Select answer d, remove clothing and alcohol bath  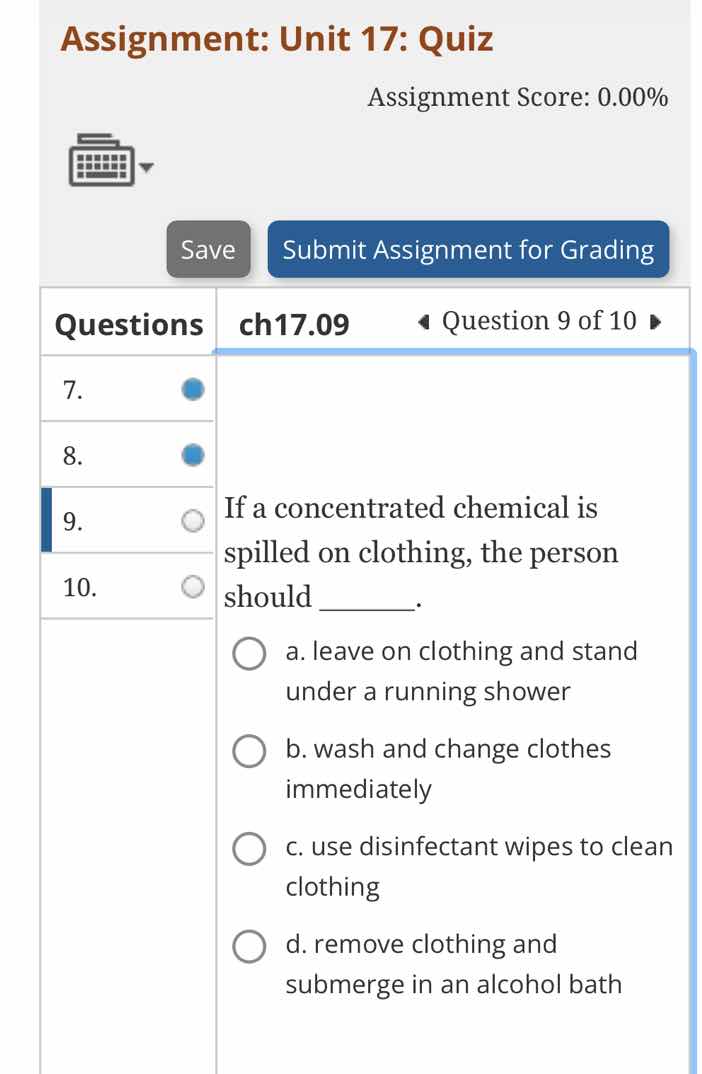(248, 946)
